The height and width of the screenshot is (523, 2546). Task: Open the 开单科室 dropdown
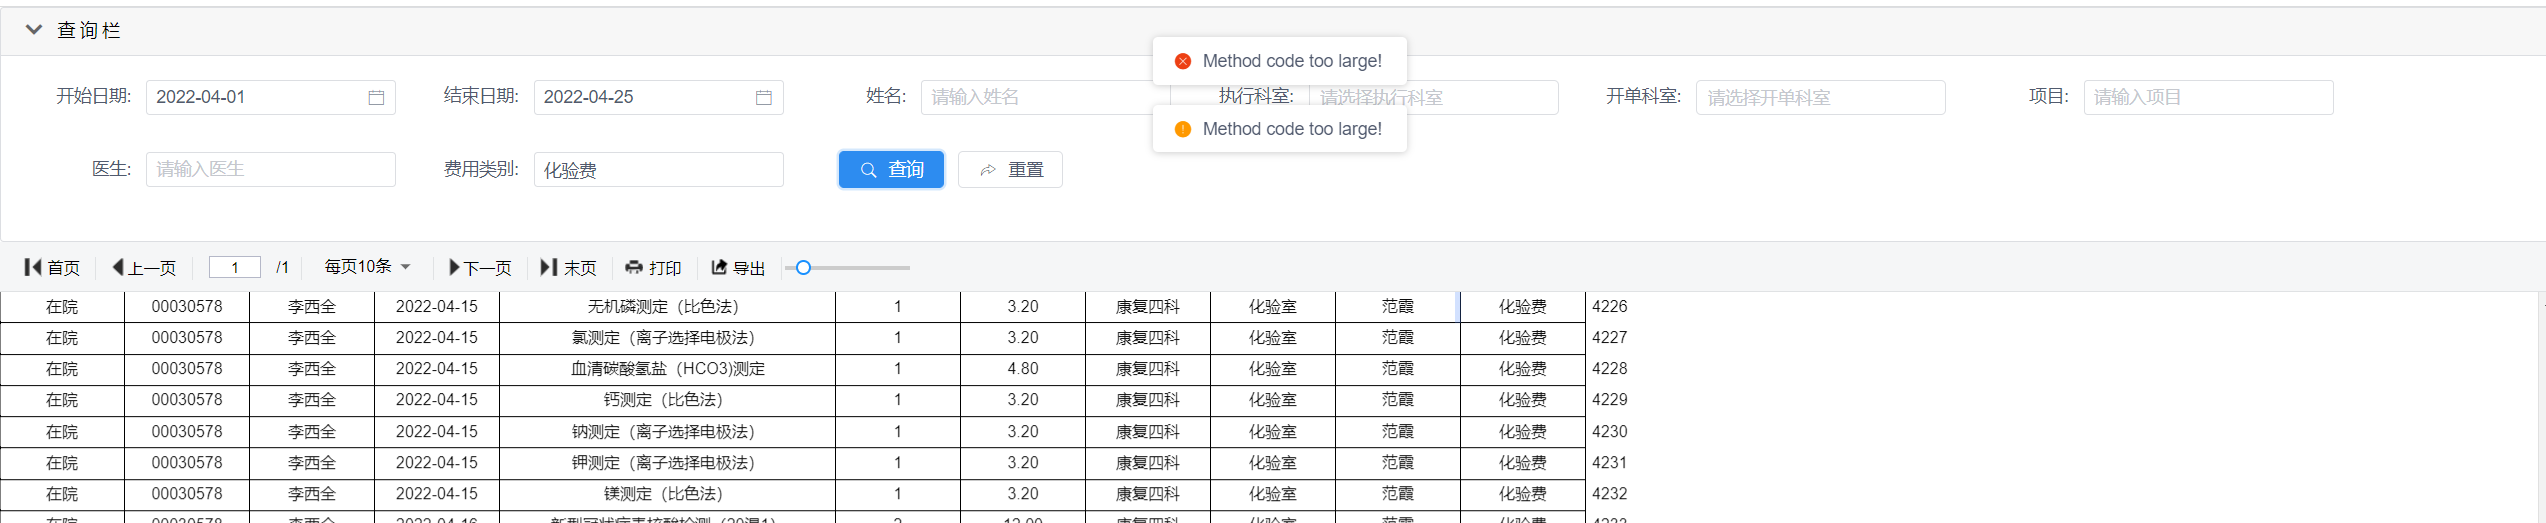[x=1821, y=97]
